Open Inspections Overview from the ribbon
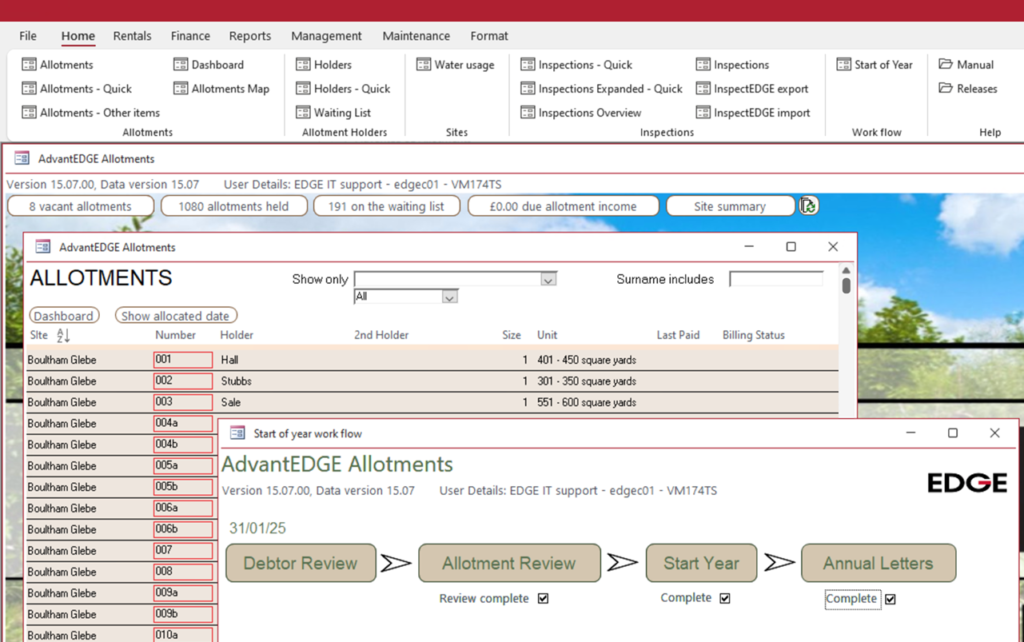 528,113
